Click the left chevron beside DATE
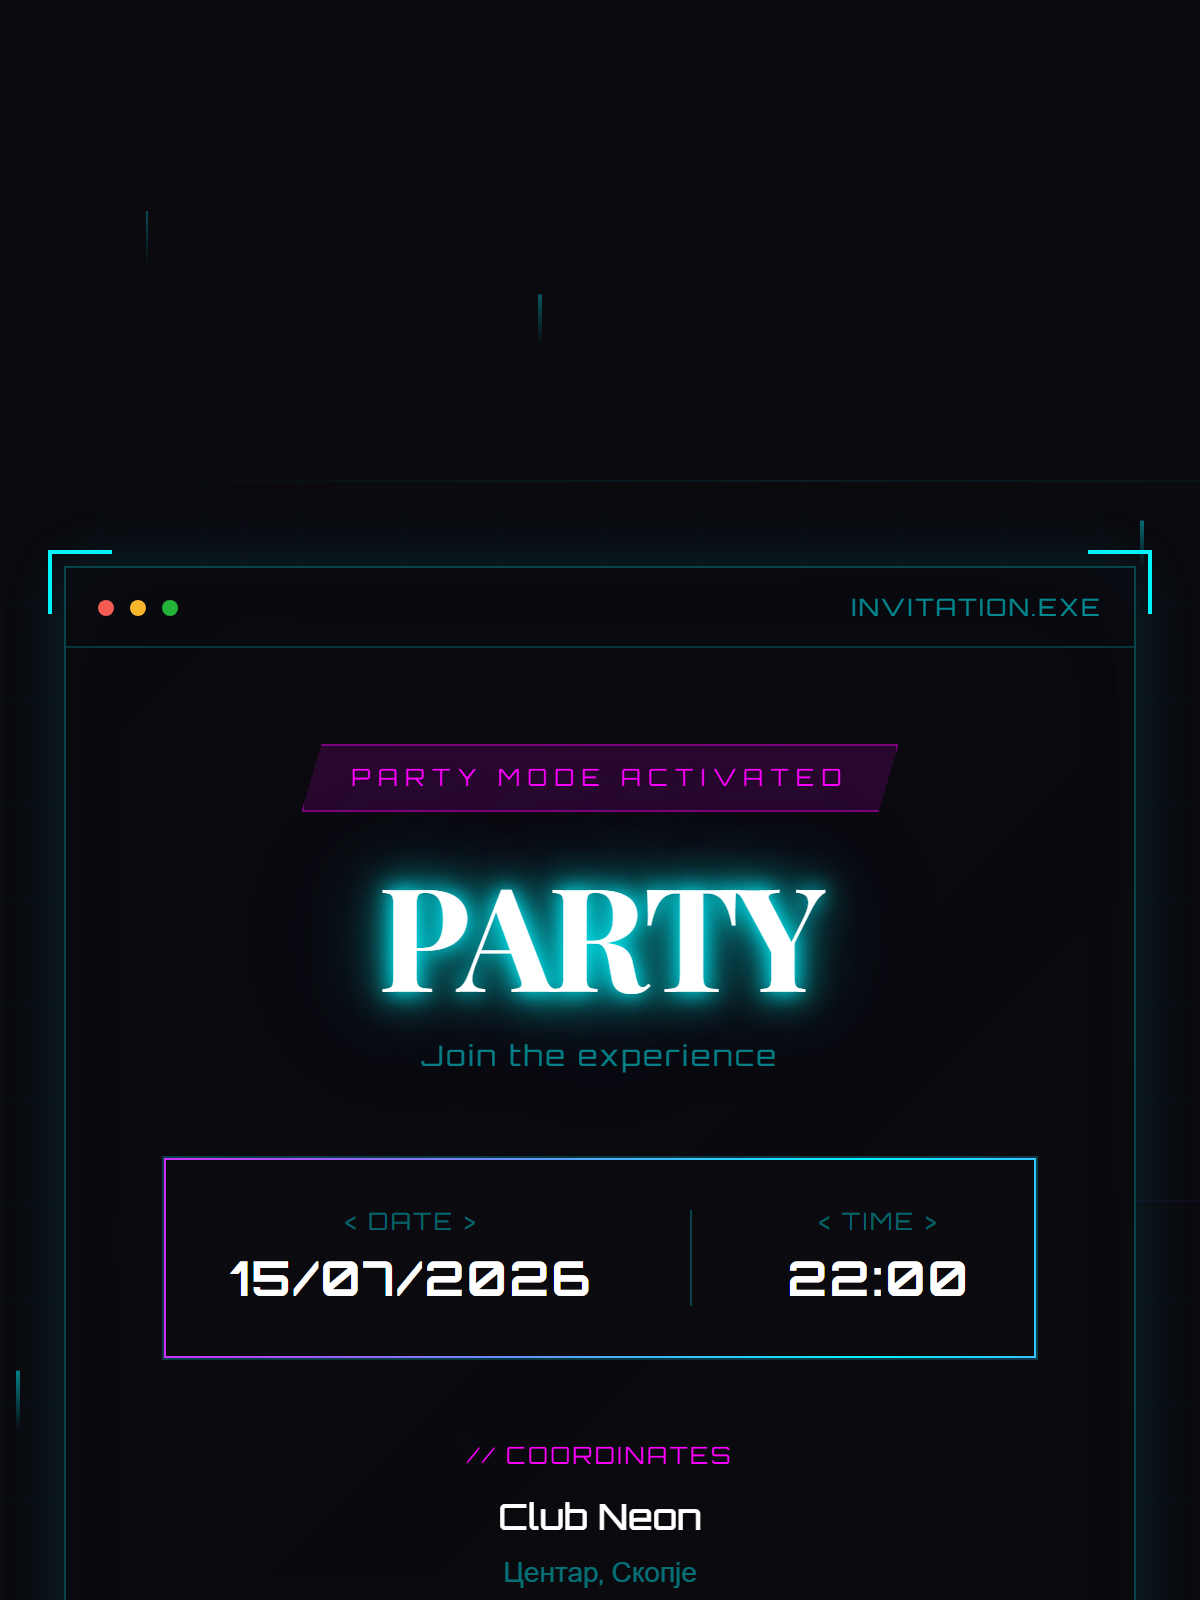 pyautogui.click(x=350, y=1223)
